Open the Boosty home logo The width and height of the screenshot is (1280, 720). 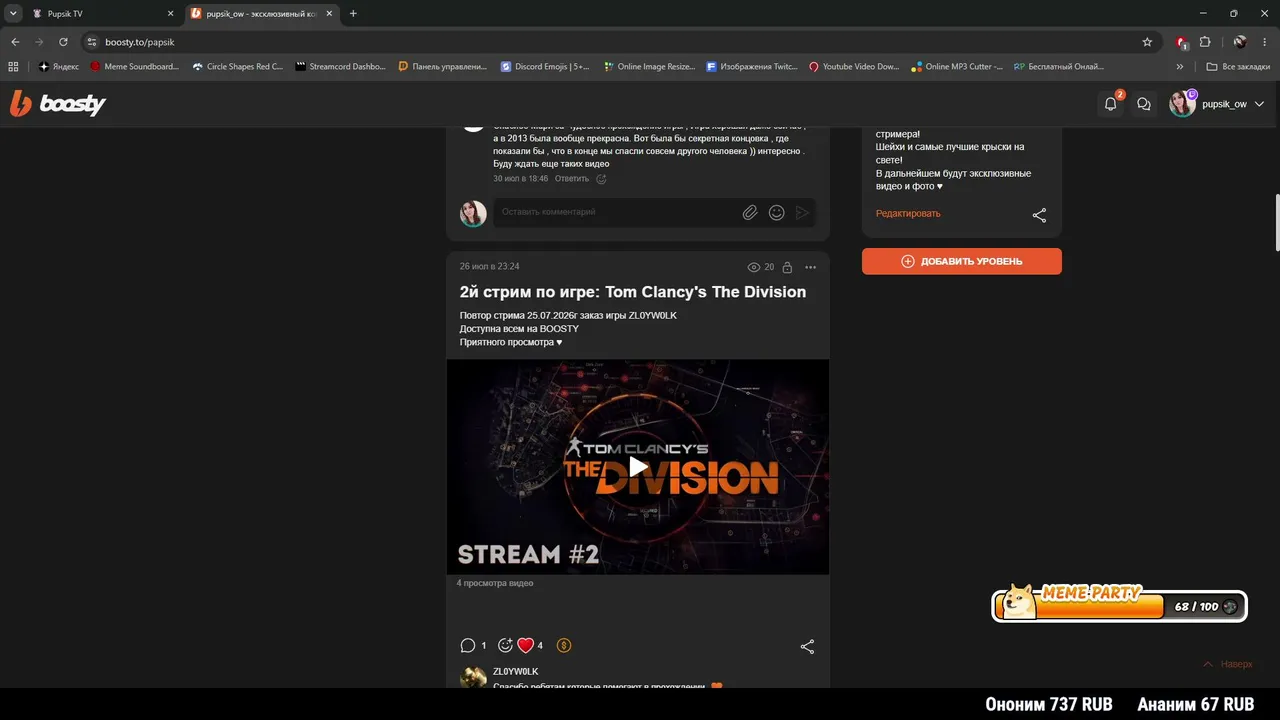point(58,103)
